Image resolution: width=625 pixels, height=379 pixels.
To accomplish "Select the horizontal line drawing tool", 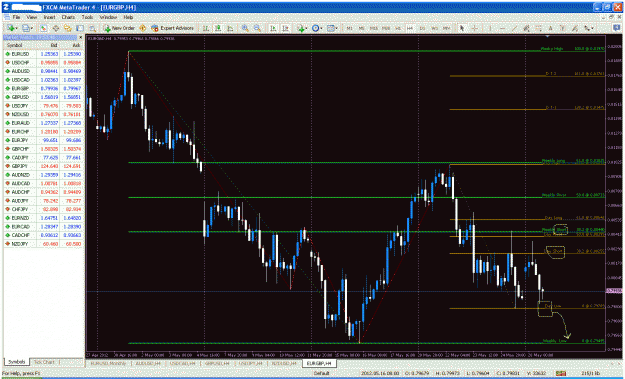I will [502, 28].
